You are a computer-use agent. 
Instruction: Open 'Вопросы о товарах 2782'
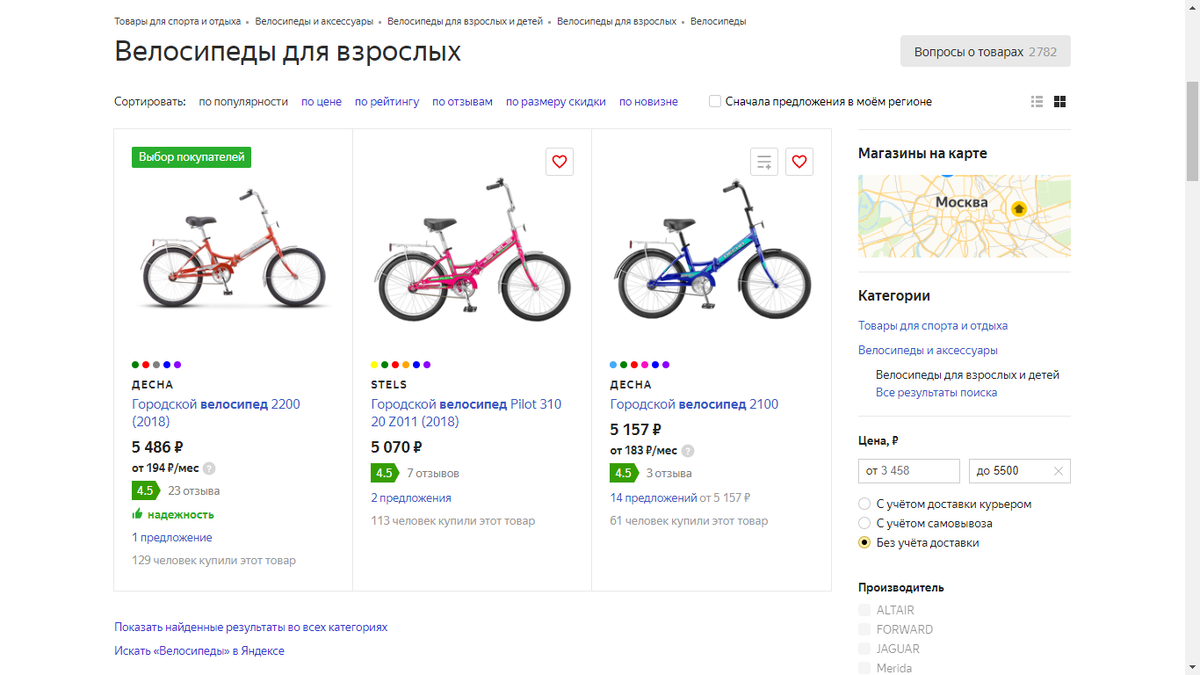click(x=985, y=50)
